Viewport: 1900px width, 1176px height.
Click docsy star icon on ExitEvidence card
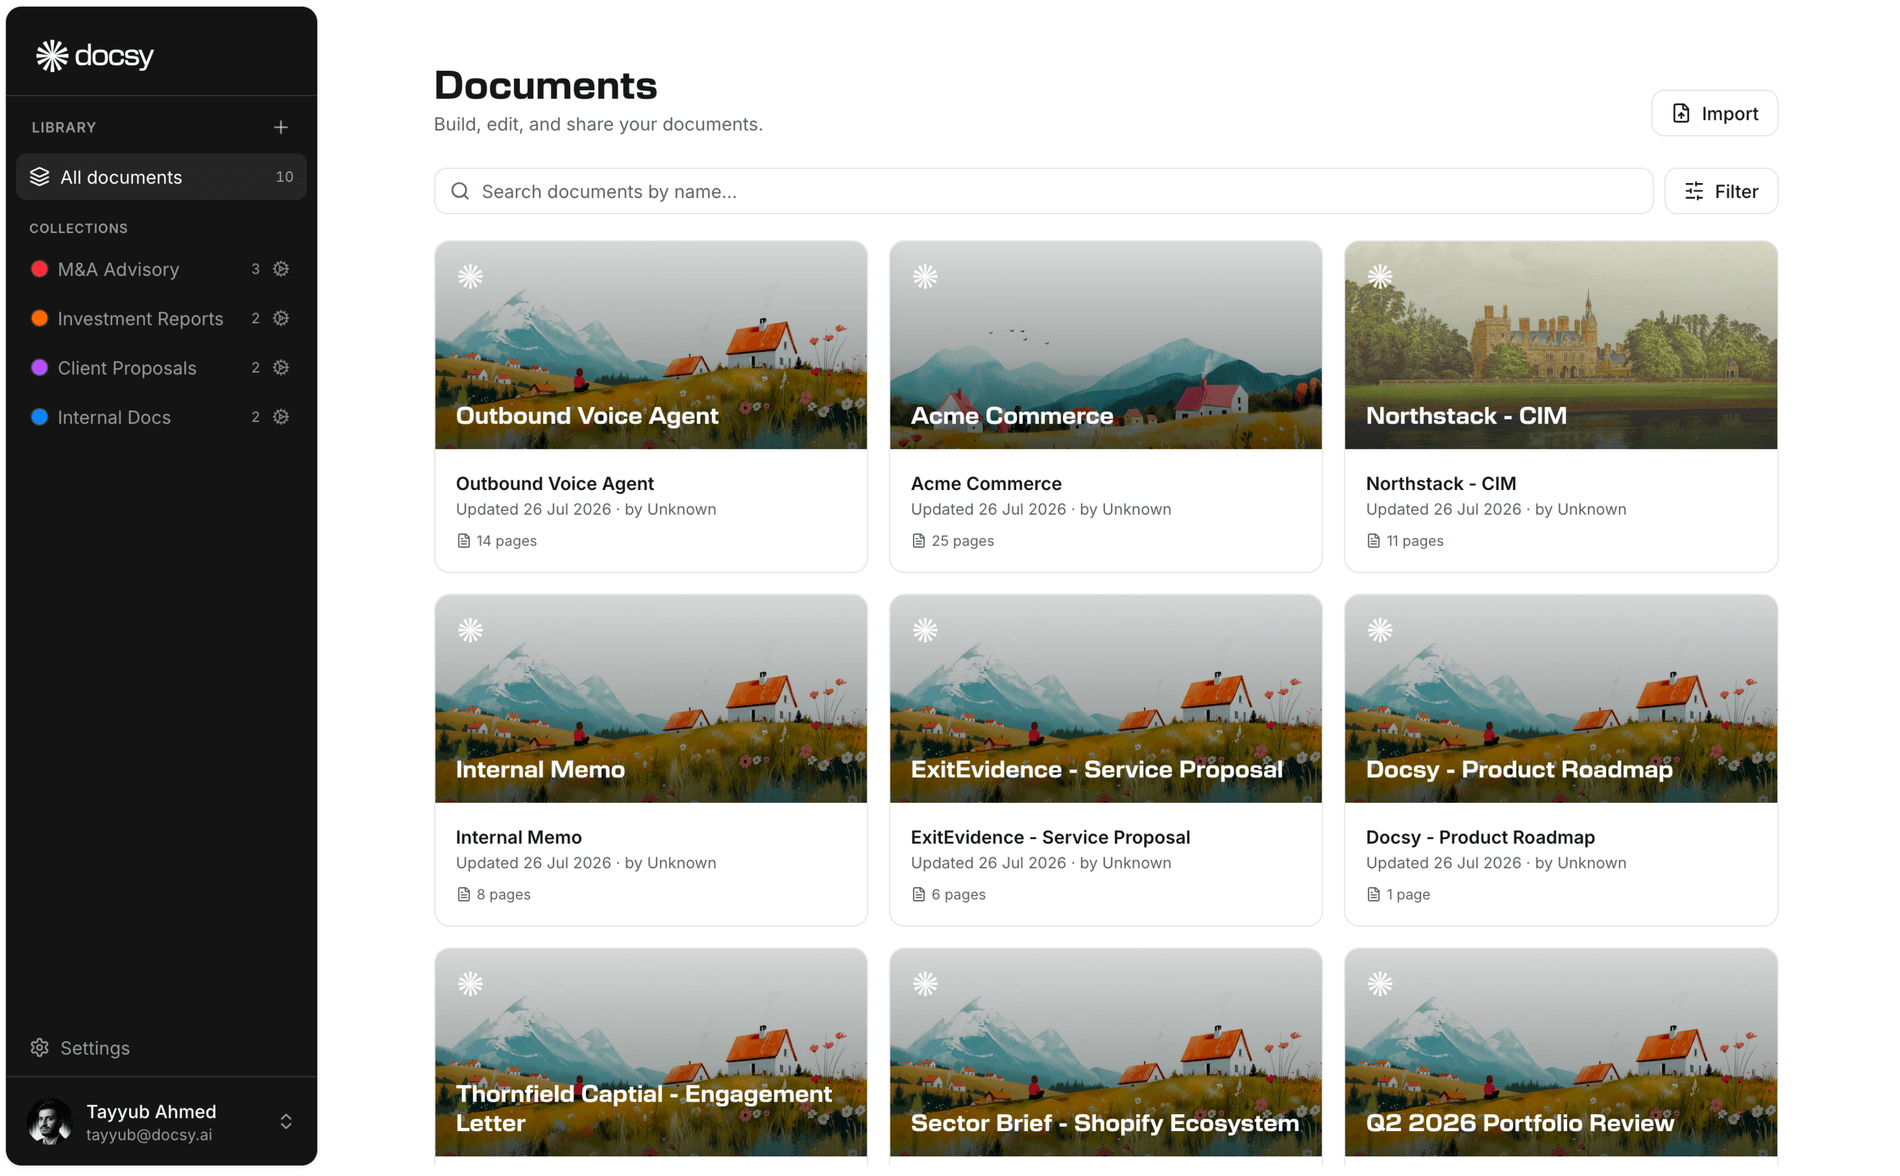pyautogui.click(x=925, y=630)
